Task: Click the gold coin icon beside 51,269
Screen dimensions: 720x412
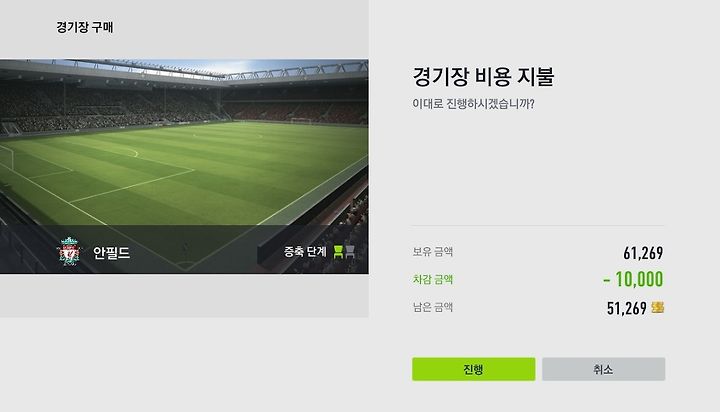Action: [x=658, y=307]
